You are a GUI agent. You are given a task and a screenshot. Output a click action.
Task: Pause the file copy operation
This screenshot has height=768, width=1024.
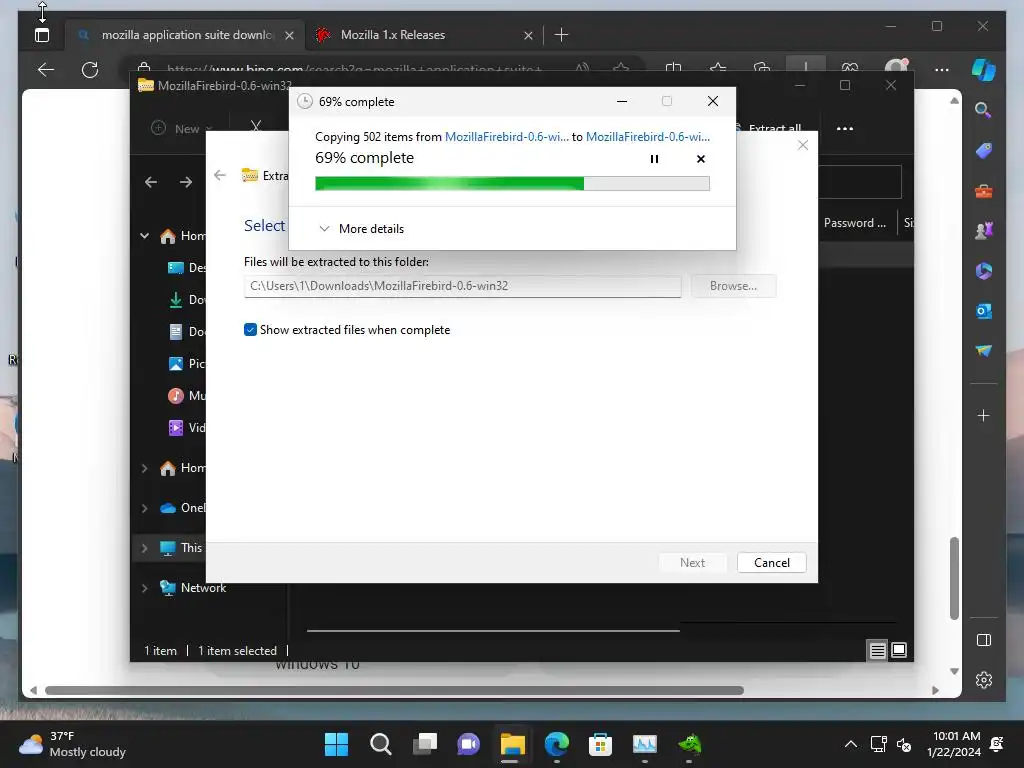pos(654,159)
